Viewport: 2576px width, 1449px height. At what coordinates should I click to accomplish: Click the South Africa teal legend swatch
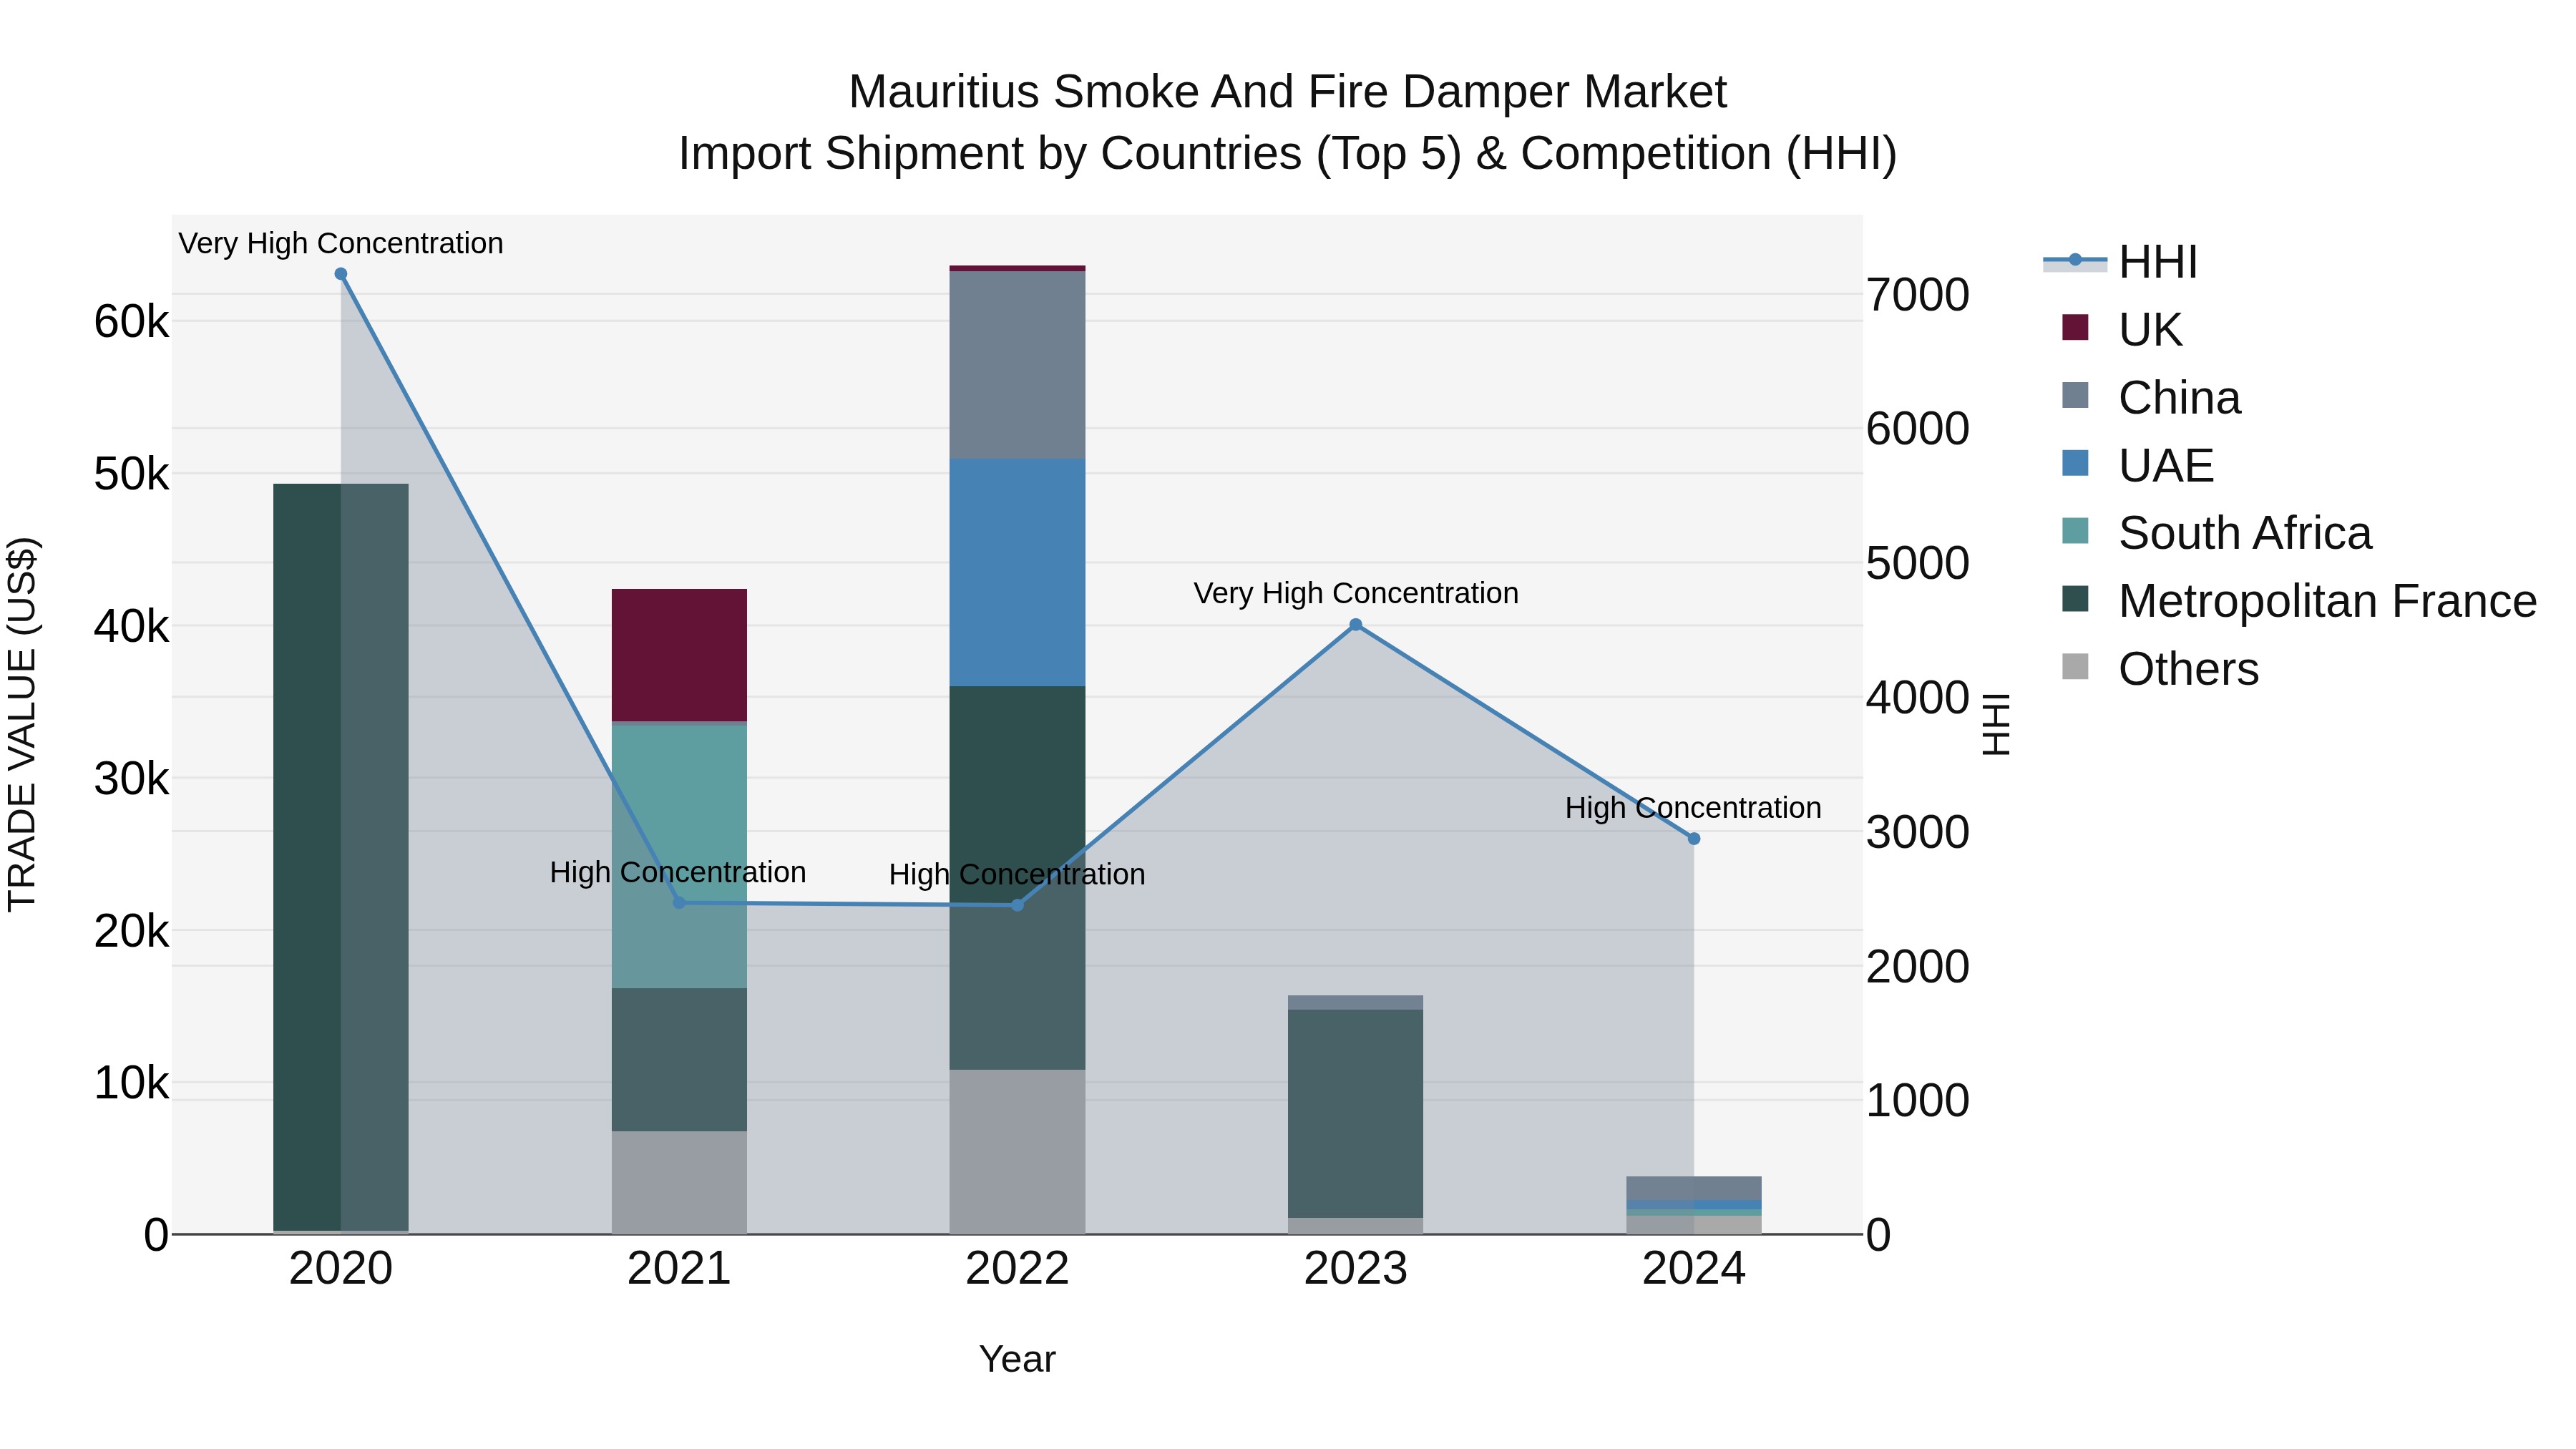click(x=2075, y=531)
